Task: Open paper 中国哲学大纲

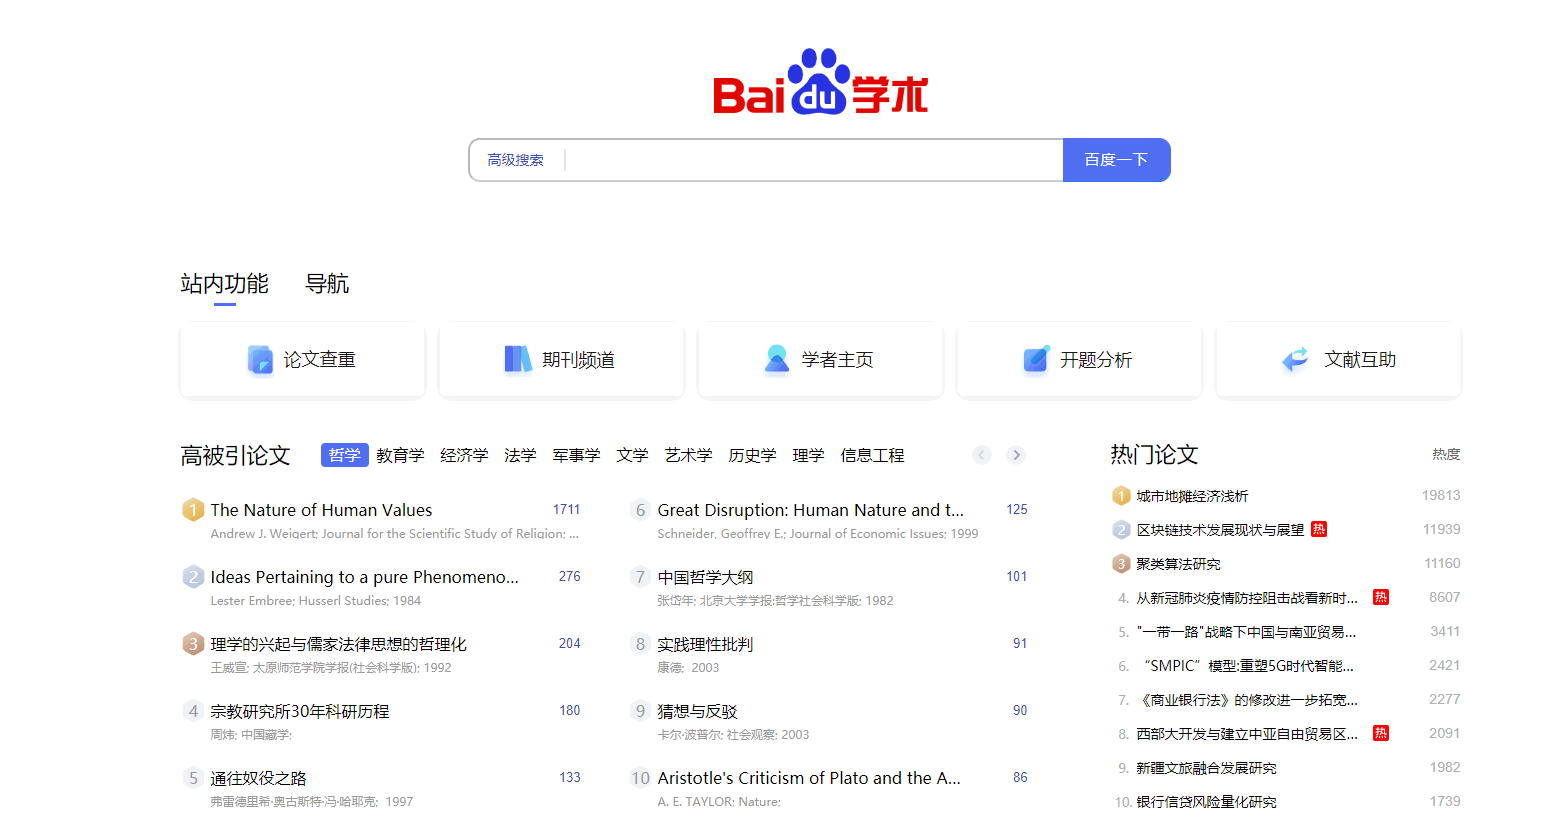Action: tap(705, 577)
